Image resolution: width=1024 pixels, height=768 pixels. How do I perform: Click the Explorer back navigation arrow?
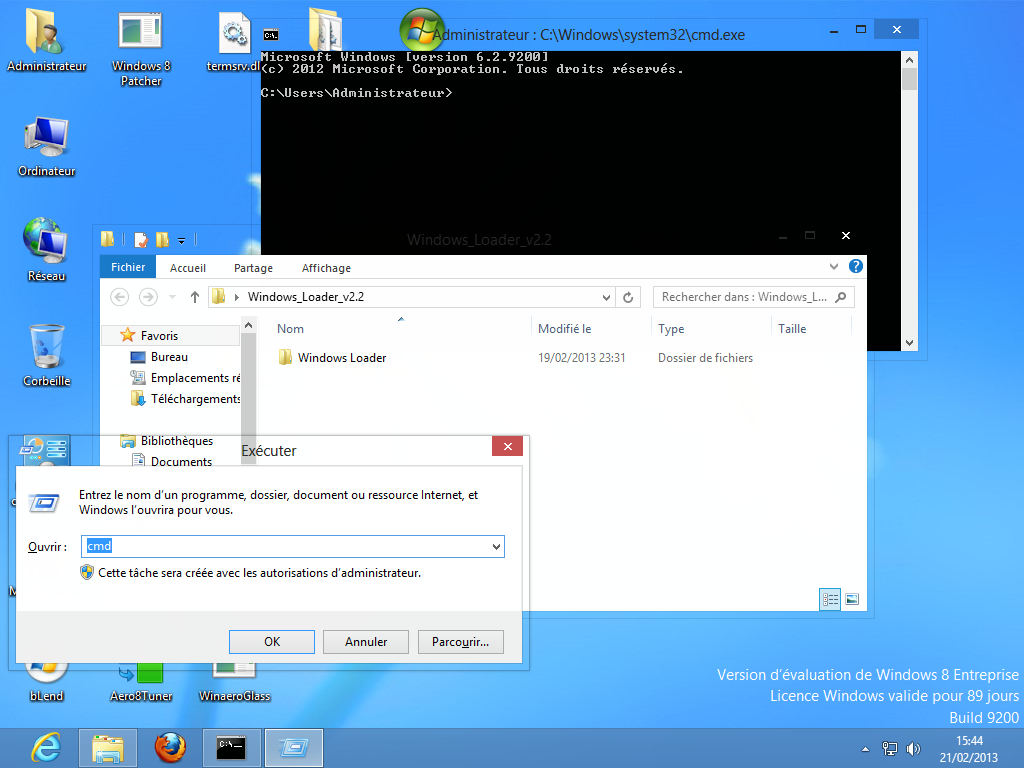pyautogui.click(x=120, y=297)
